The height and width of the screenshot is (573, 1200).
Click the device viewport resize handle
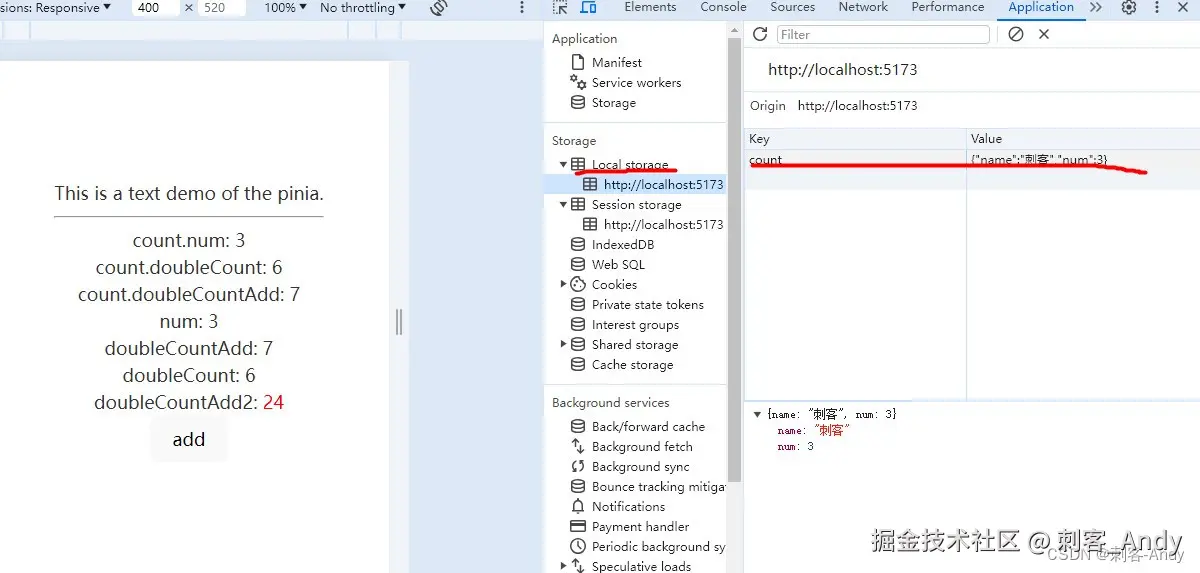click(x=399, y=322)
